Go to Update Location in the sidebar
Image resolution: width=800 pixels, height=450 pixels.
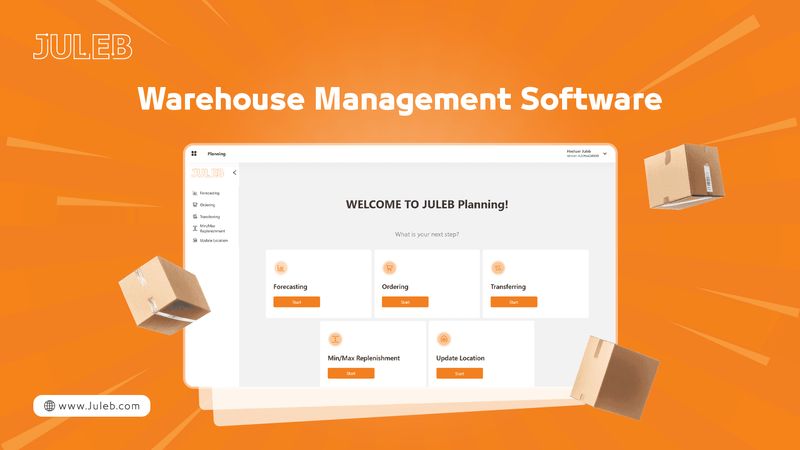(x=212, y=241)
